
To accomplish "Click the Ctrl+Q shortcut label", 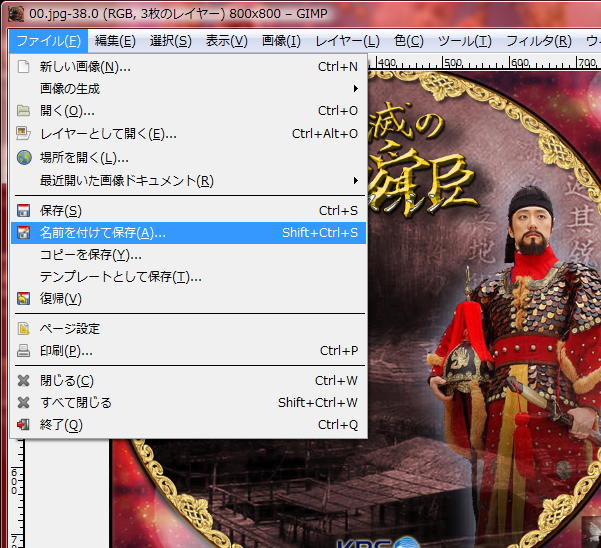I will point(338,425).
